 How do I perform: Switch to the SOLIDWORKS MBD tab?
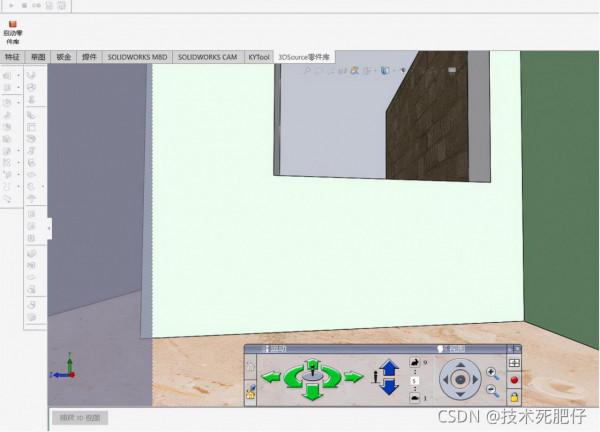137,57
